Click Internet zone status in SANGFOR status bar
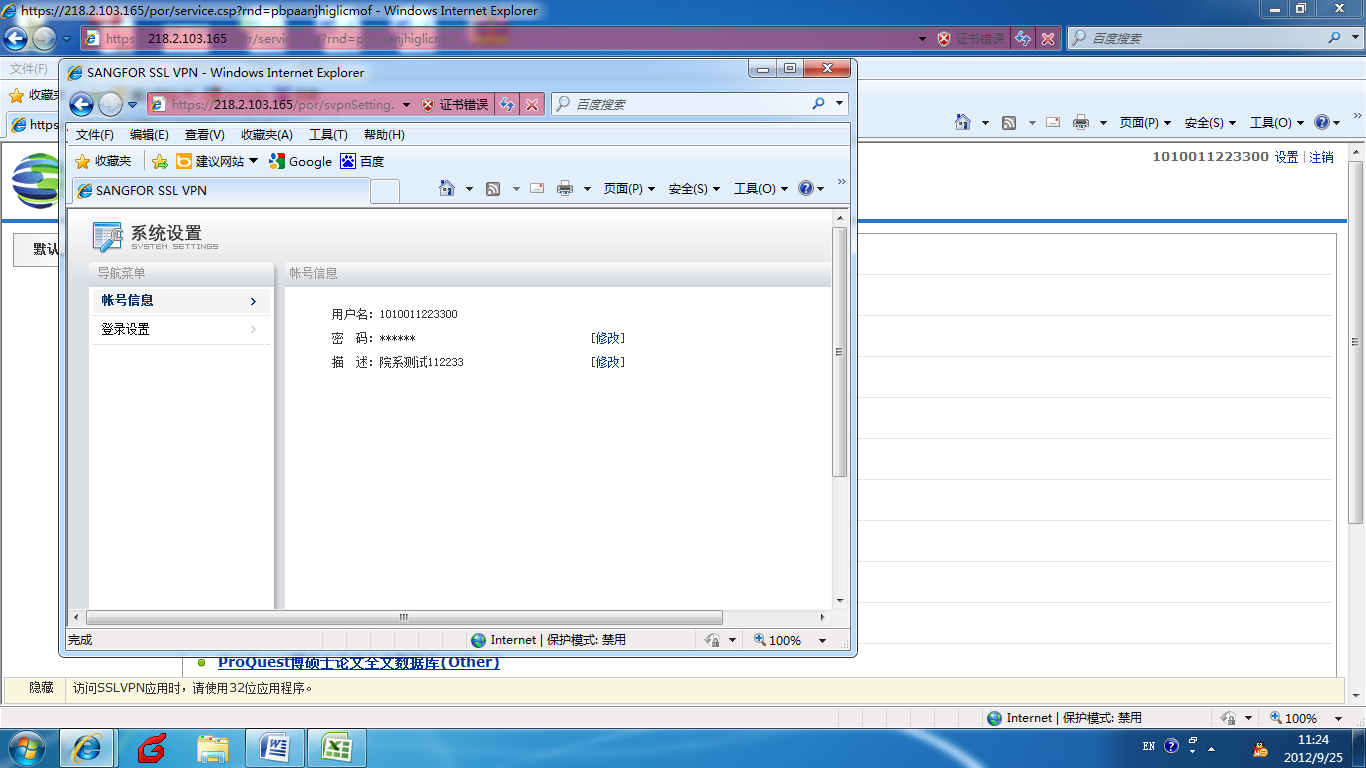The image size is (1366, 768). [548, 640]
